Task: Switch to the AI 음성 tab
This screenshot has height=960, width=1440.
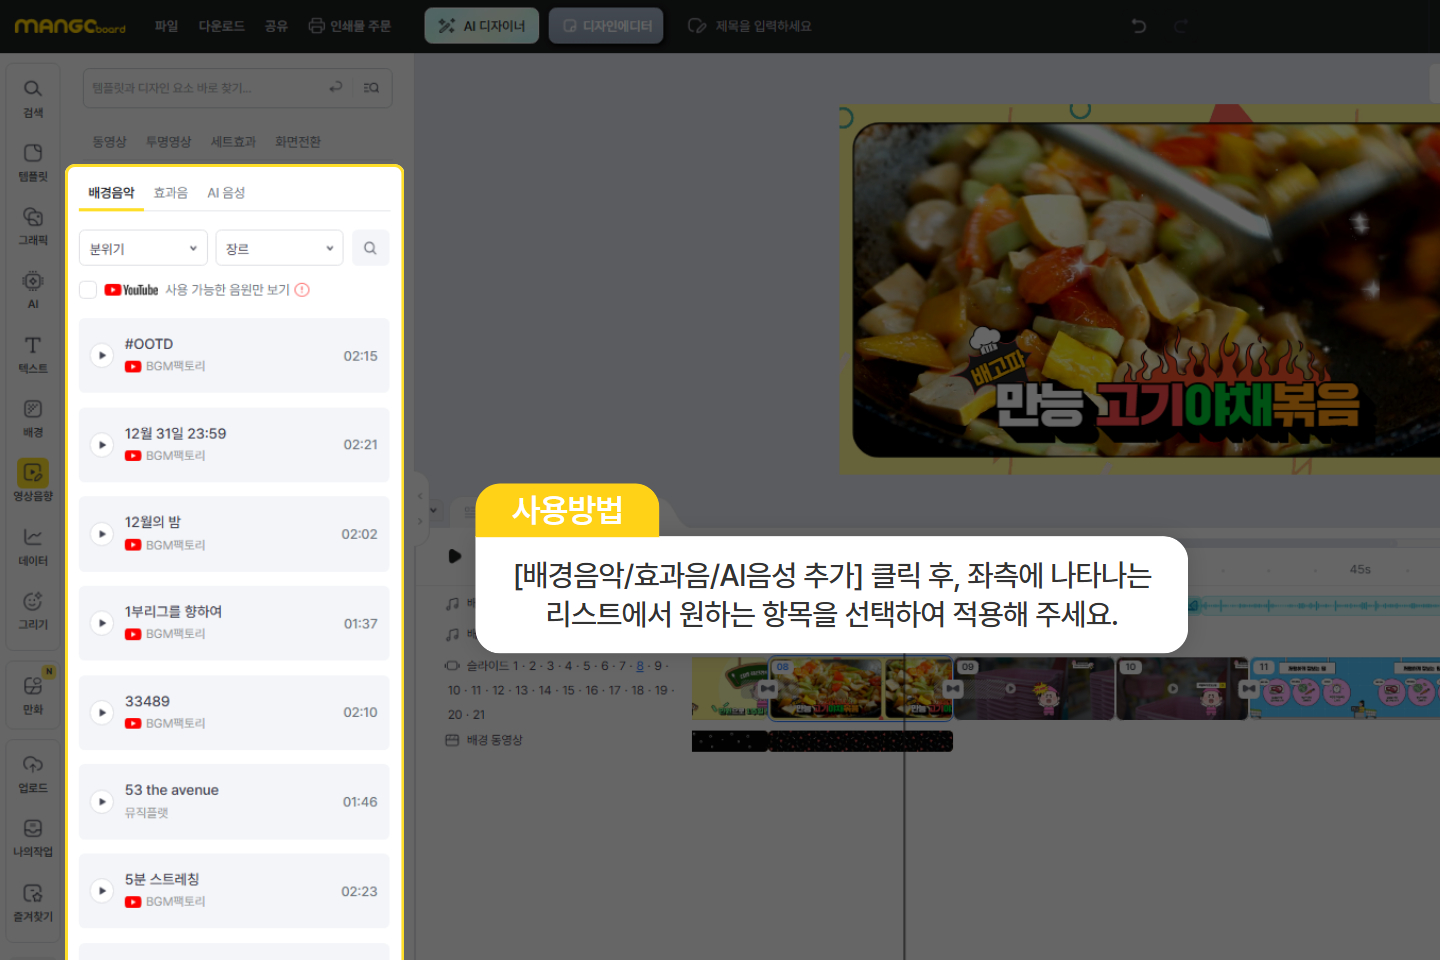Action: [226, 193]
